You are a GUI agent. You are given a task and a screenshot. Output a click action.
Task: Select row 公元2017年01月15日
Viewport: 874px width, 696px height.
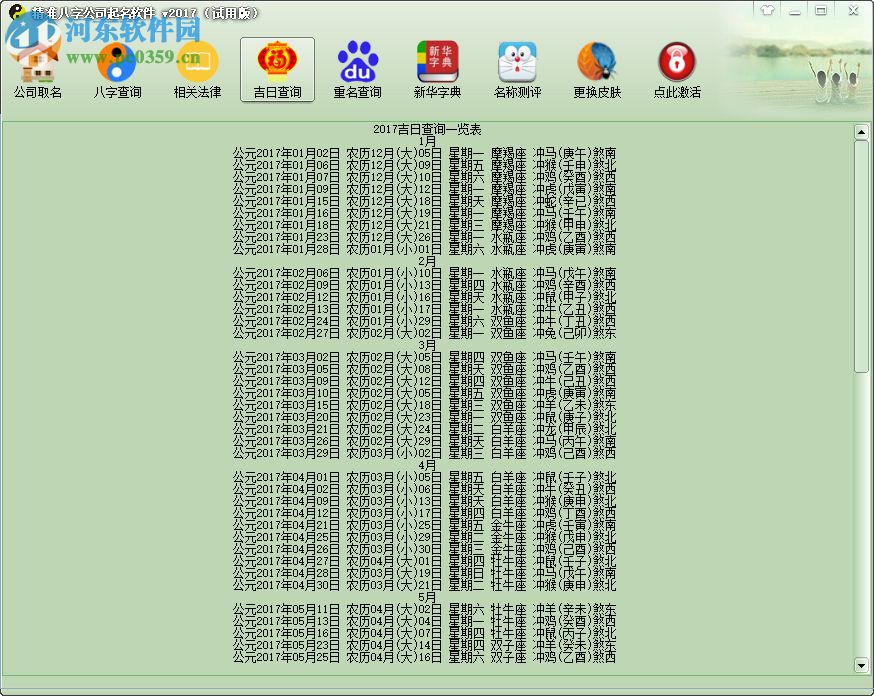coord(425,201)
